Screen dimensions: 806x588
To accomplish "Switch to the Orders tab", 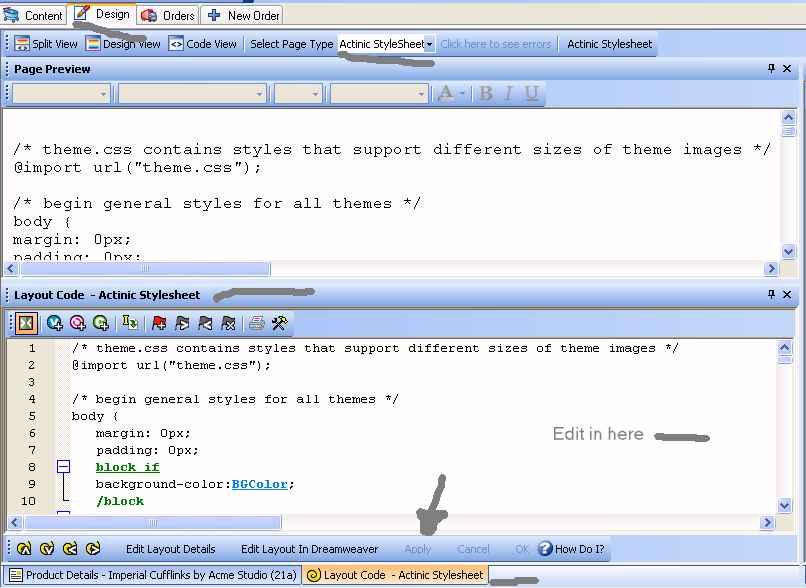I will tap(168, 15).
